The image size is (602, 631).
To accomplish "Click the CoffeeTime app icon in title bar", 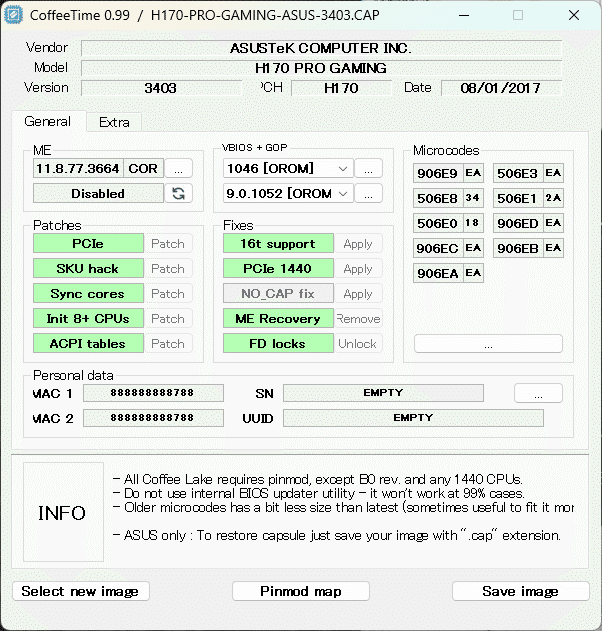I will [14, 15].
